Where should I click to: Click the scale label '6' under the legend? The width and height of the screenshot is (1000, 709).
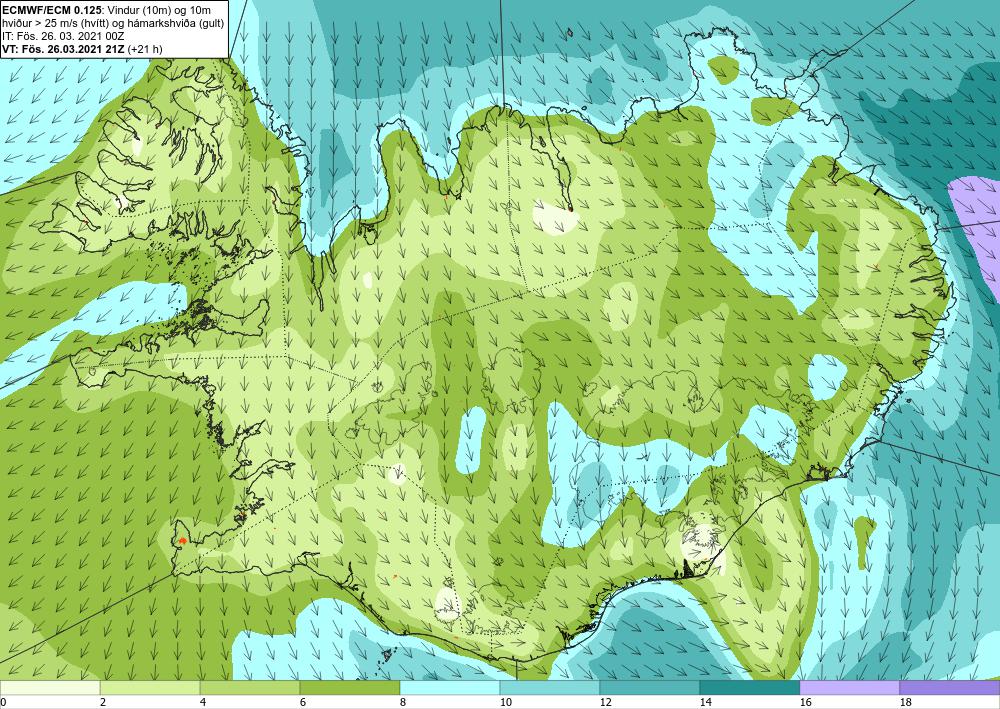tap(302, 703)
